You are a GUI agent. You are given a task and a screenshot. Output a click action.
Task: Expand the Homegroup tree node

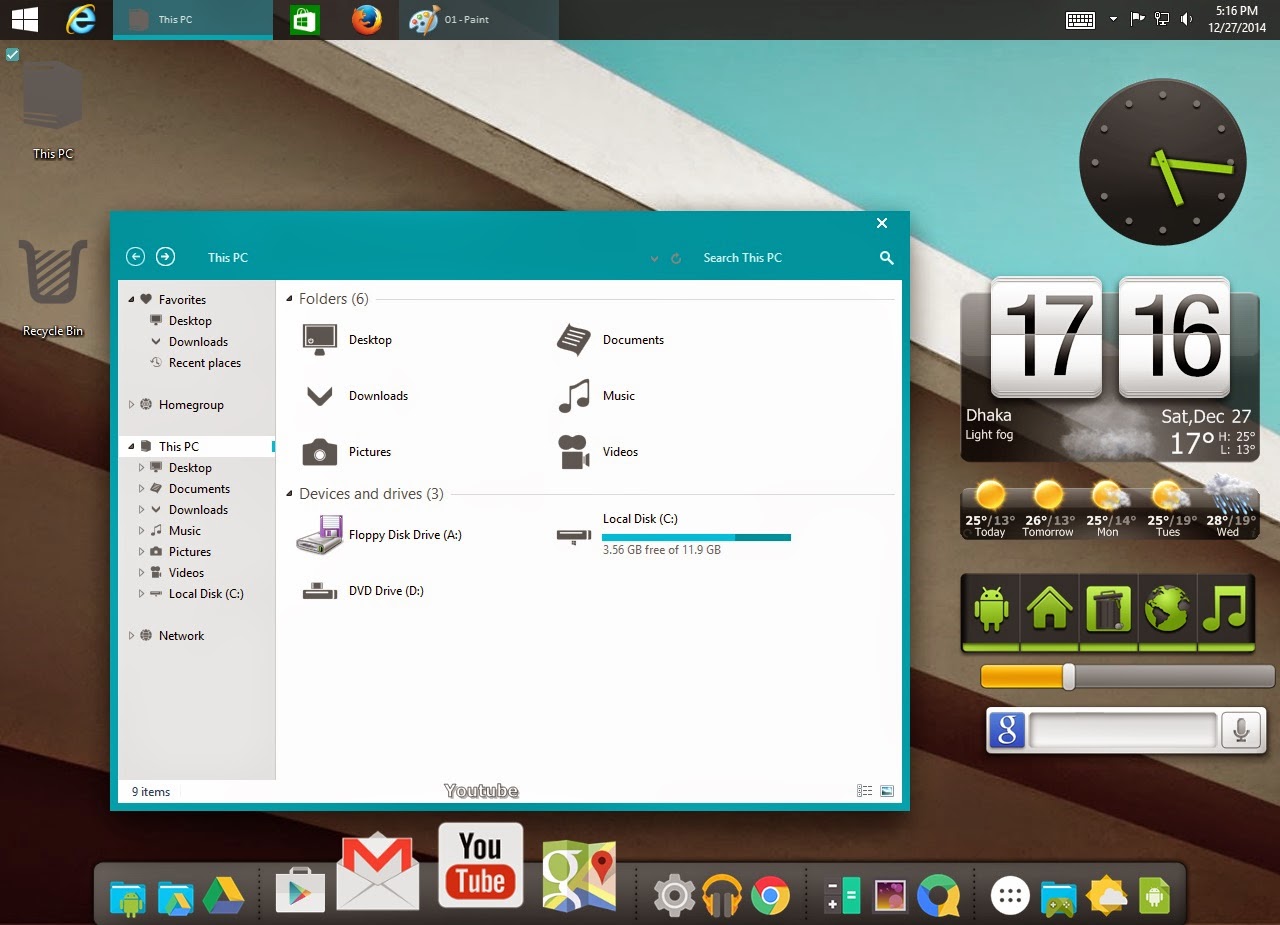coord(131,405)
